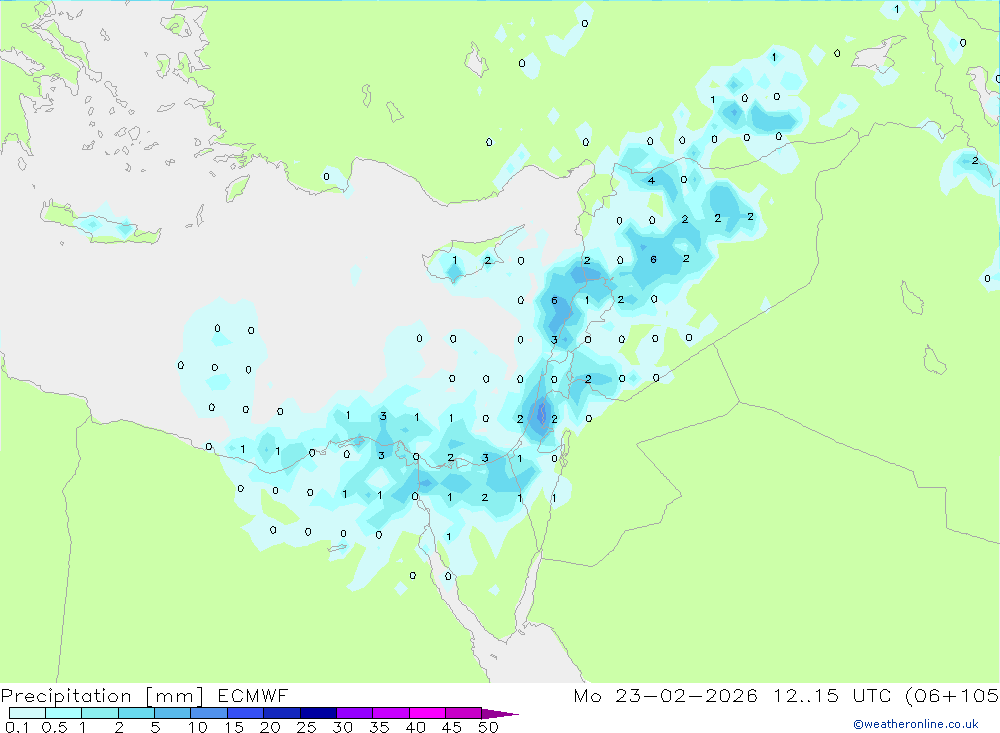Screen dimensions: 1000x733
Task: Click the '25' legend scale label
Action: [x=306, y=727]
